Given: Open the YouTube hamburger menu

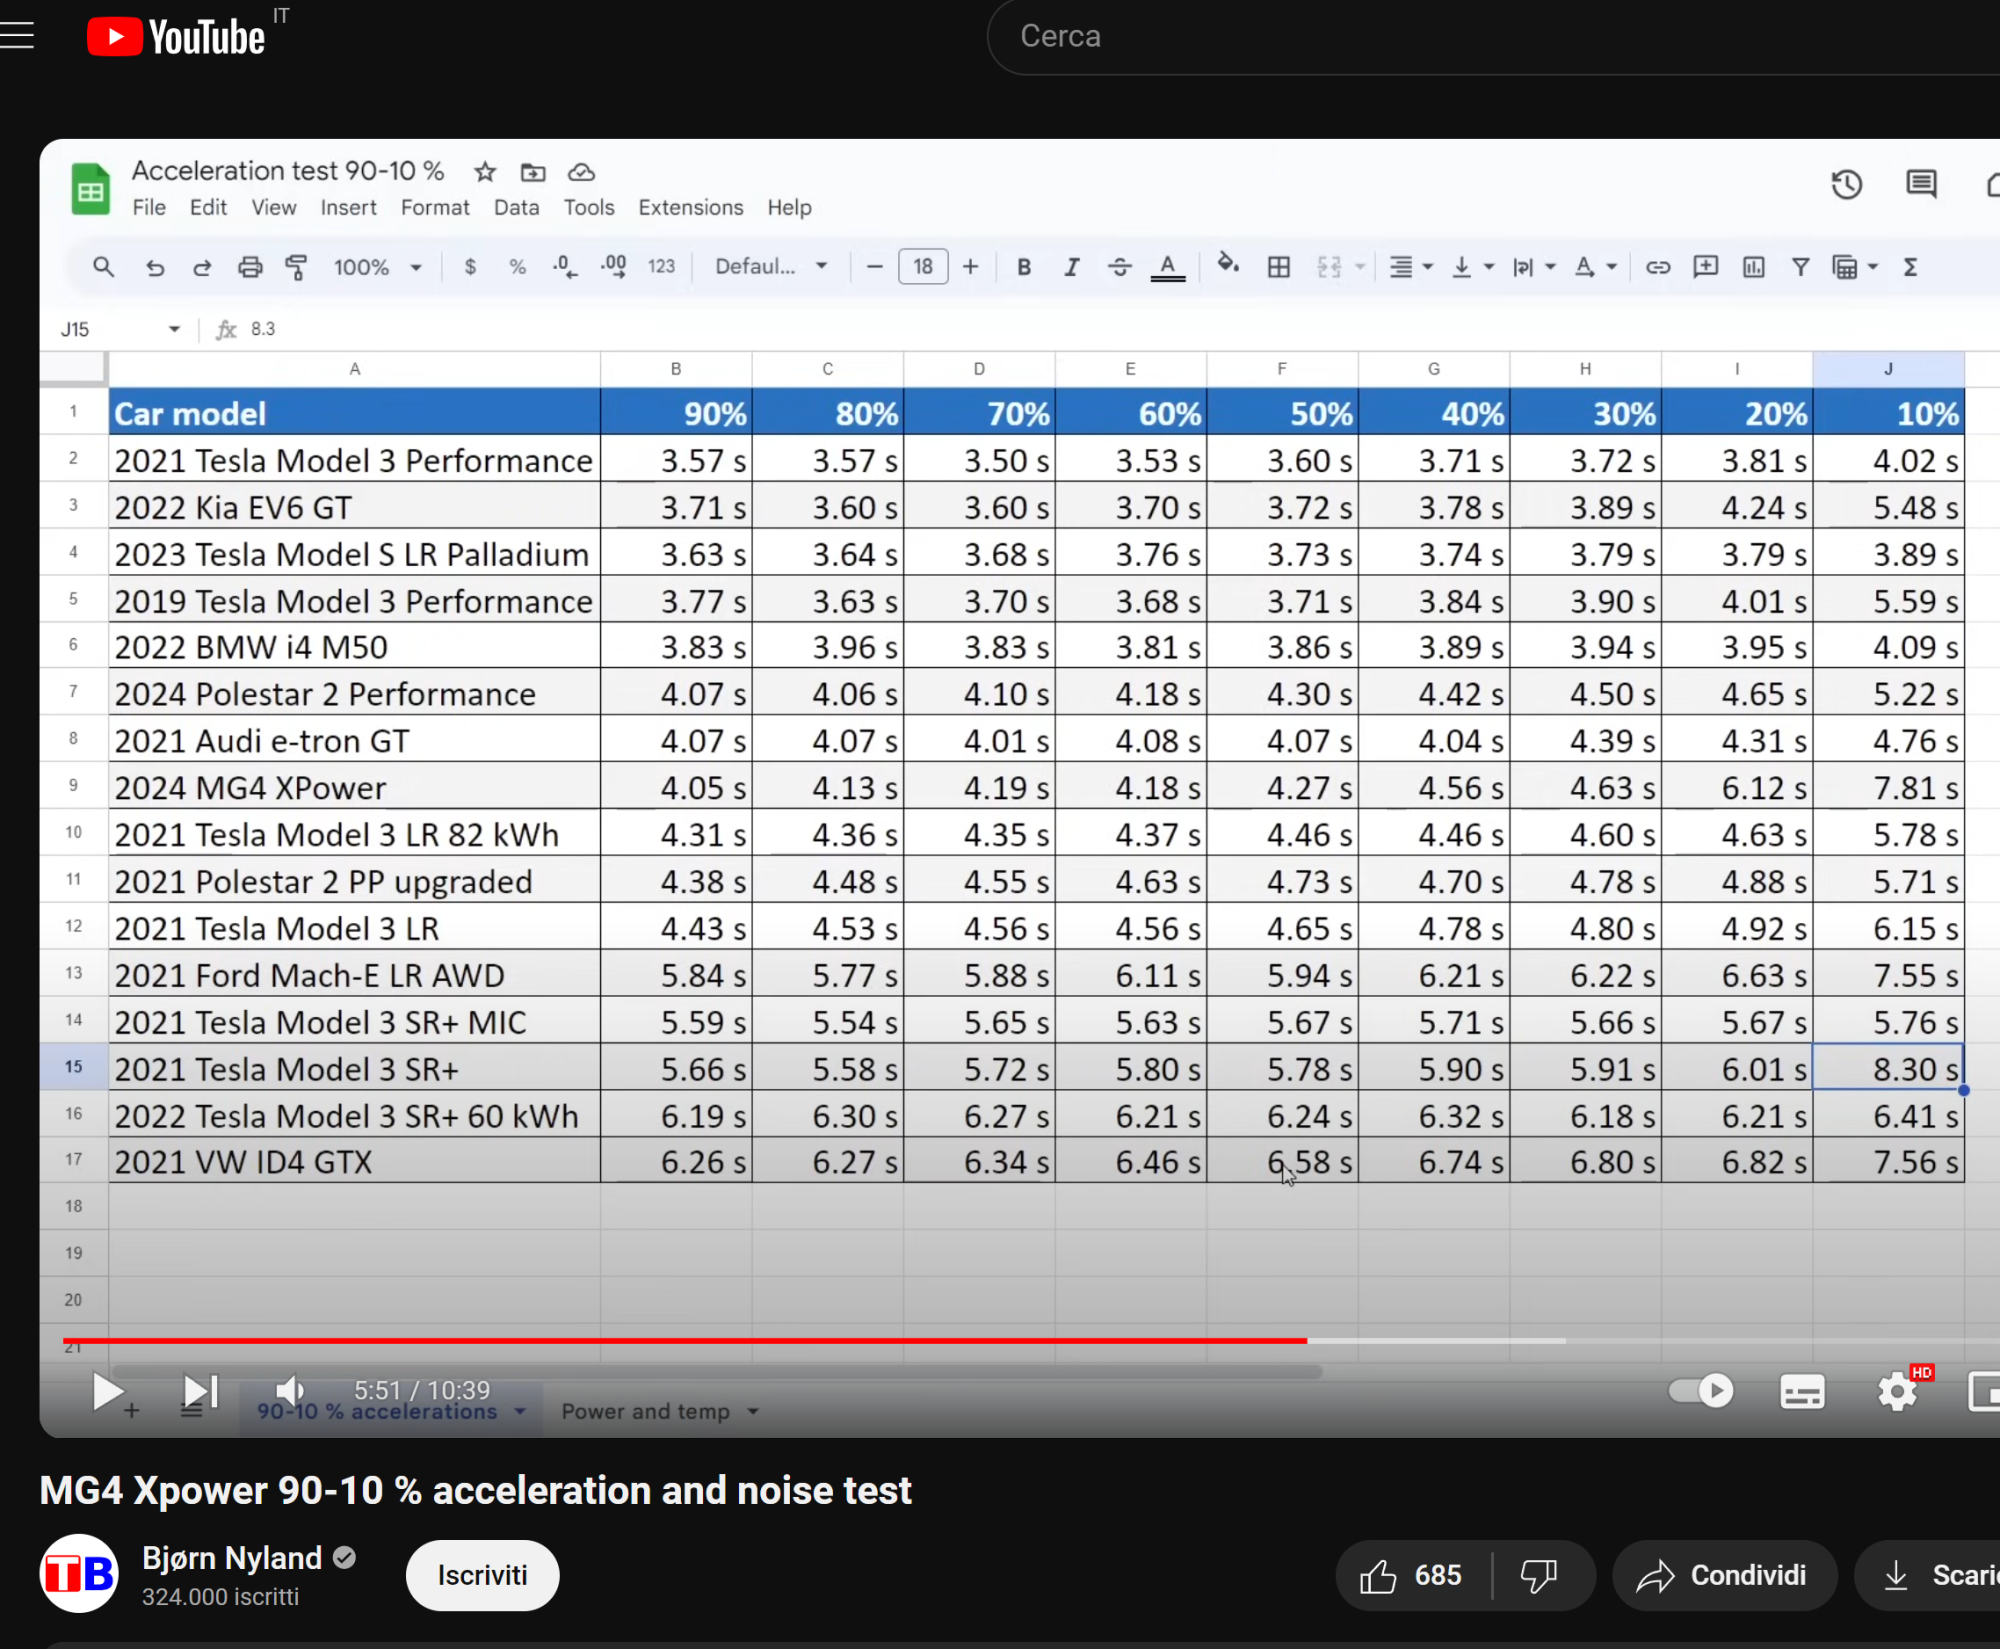Looking at the screenshot, I should click(x=16, y=36).
